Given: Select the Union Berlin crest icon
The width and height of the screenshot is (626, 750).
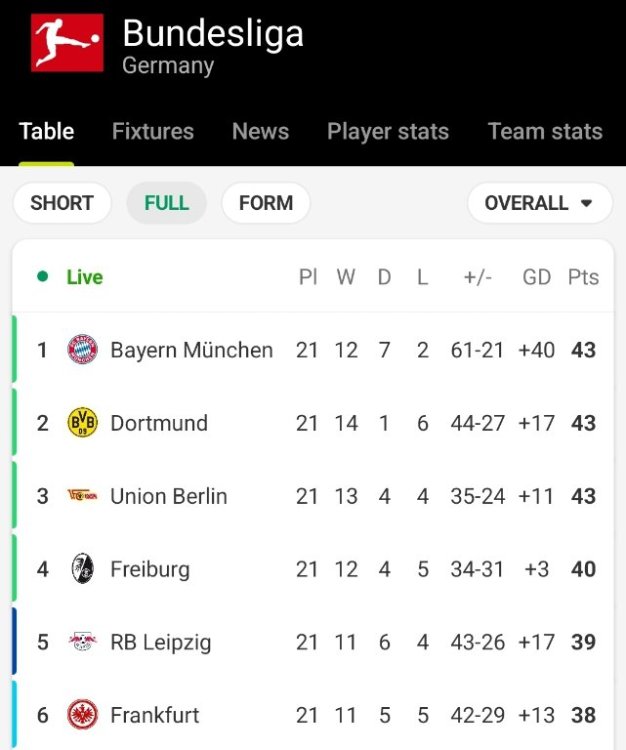Looking at the screenshot, I should click(x=82, y=496).
